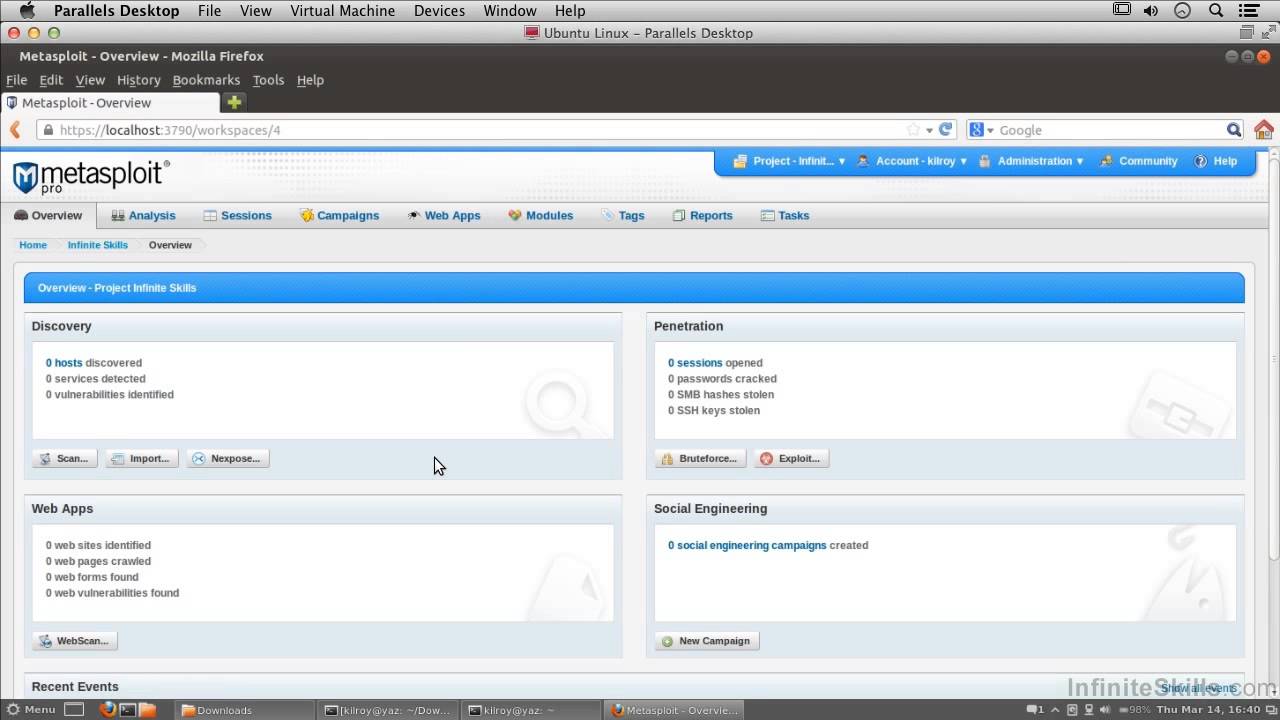
Task: Click the search magnifier in Google box
Action: click(1234, 130)
